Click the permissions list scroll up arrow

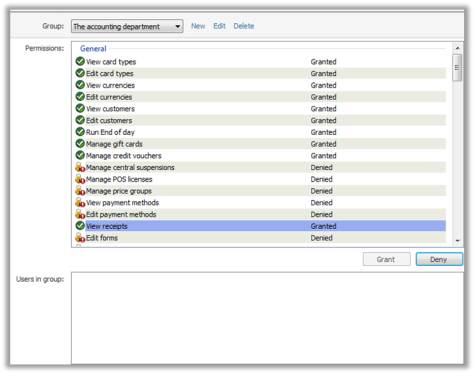[457, 48]
